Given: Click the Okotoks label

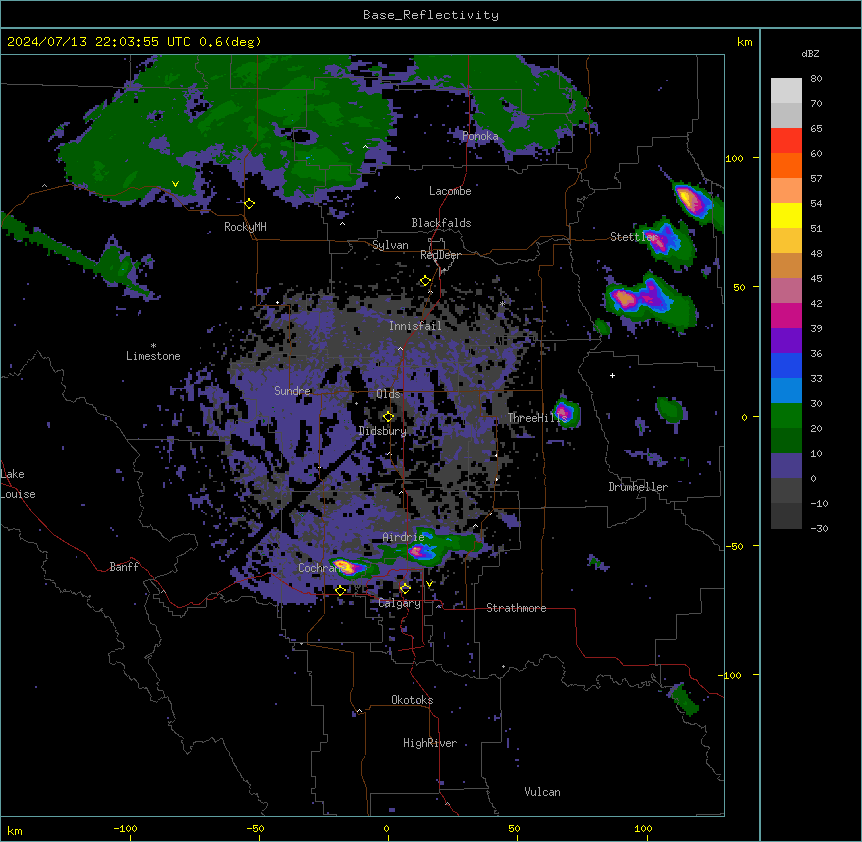Looking at the screenshot, I should point(412,700).
